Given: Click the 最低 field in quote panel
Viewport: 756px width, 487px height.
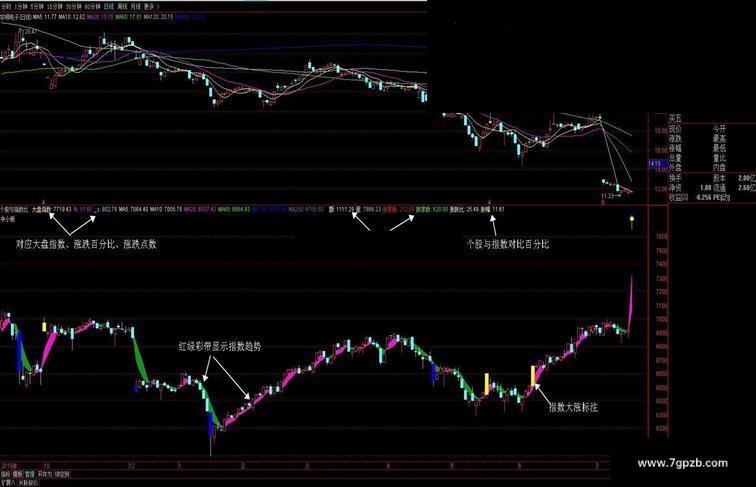Looking at the screenshot, I should 719,149.
